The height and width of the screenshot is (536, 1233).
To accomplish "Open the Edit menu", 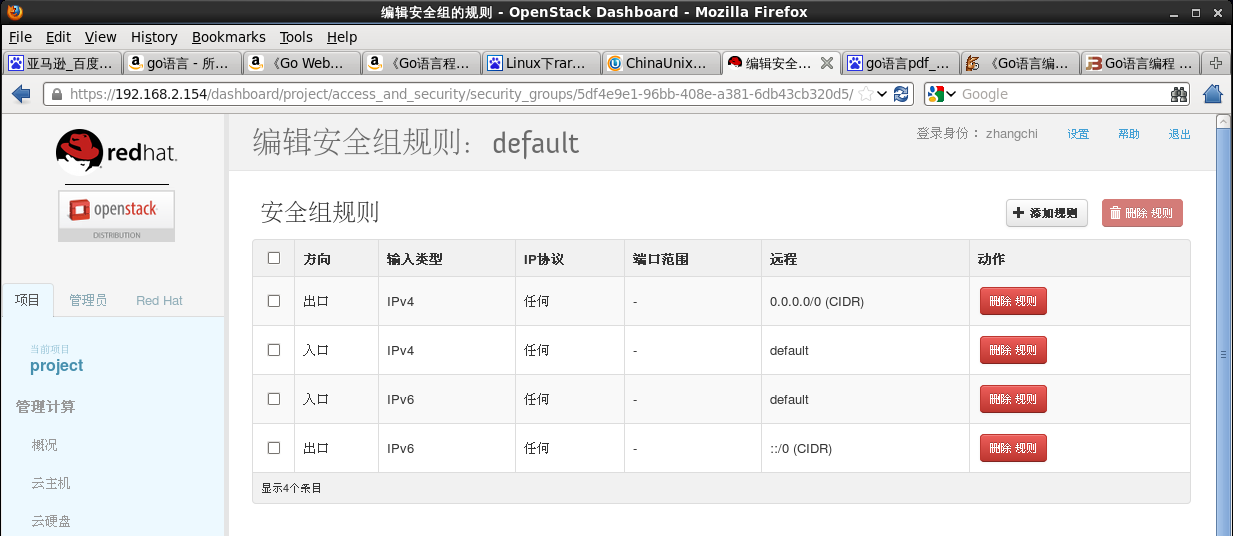I will (58, 37).
